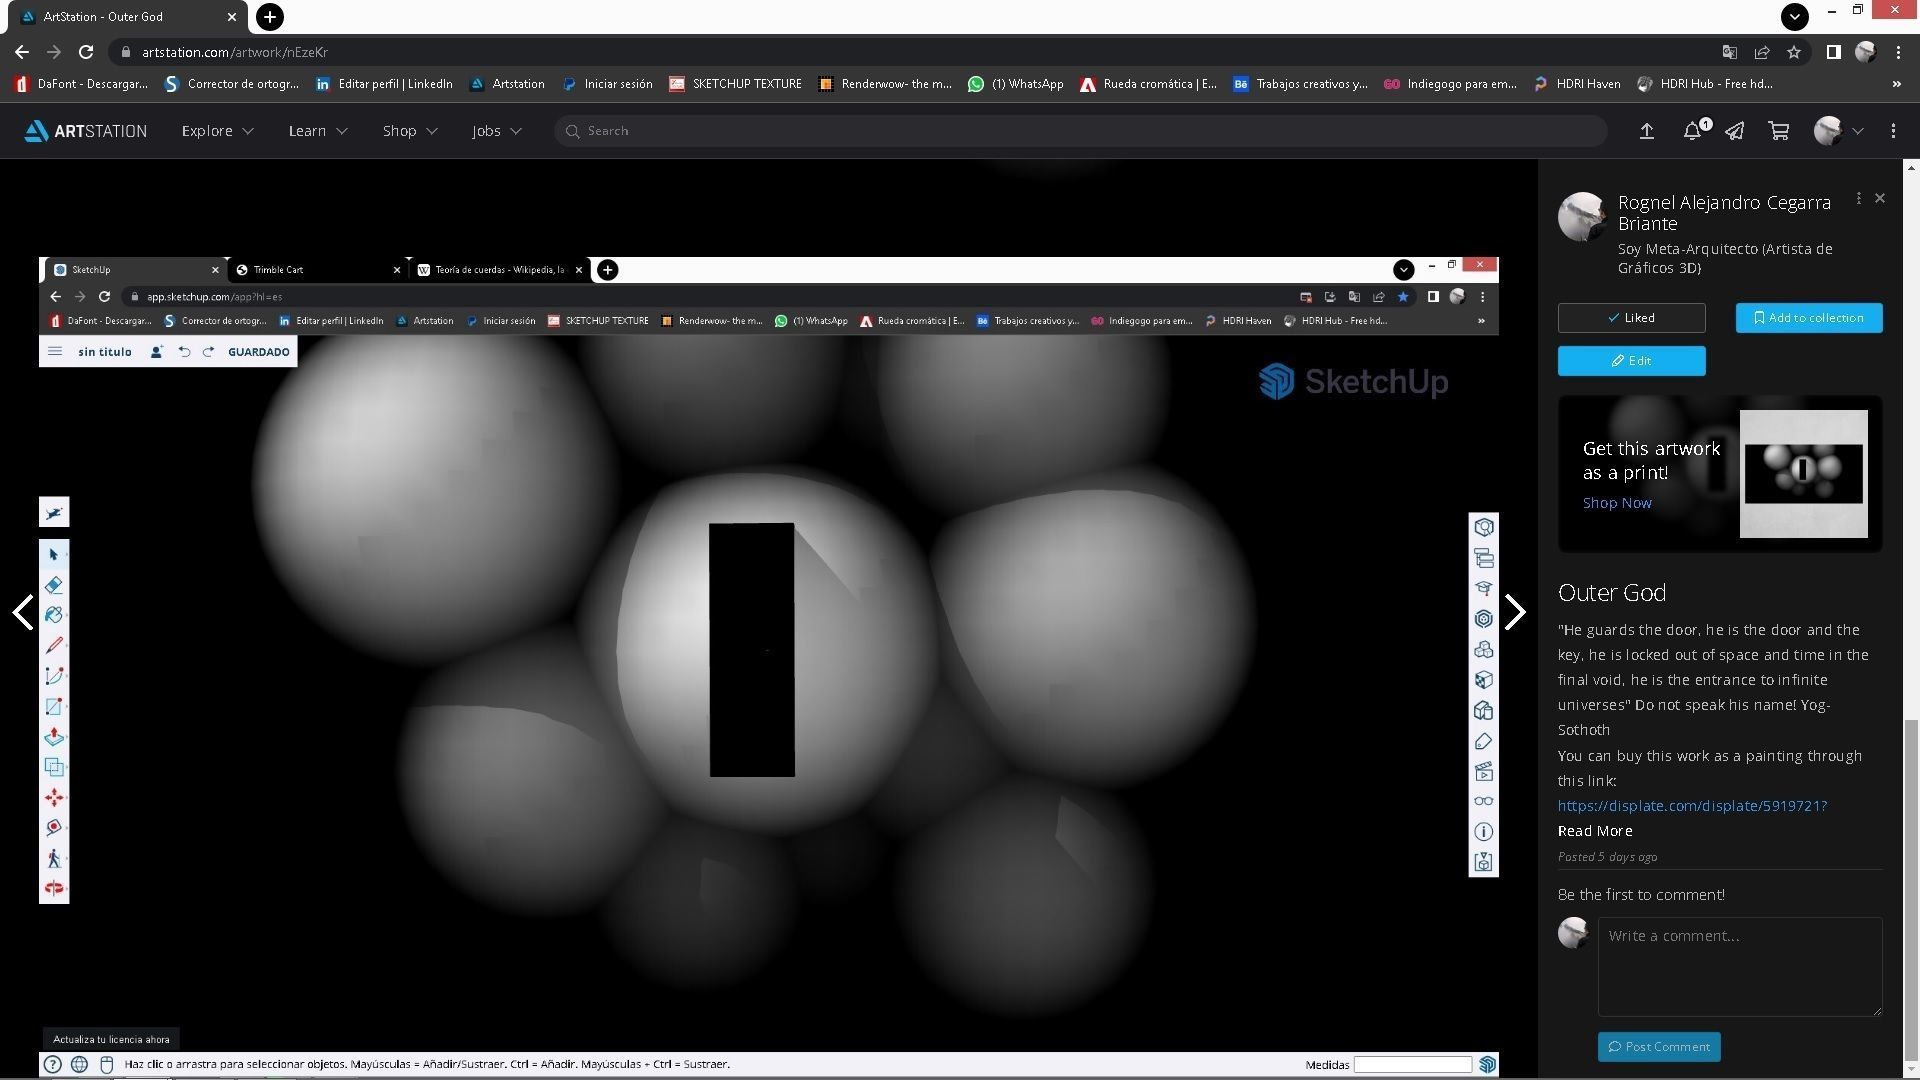The image size is (1920, 1080).
Task: Click the upload artwork arrow icon
Action: click(1646, 131)
